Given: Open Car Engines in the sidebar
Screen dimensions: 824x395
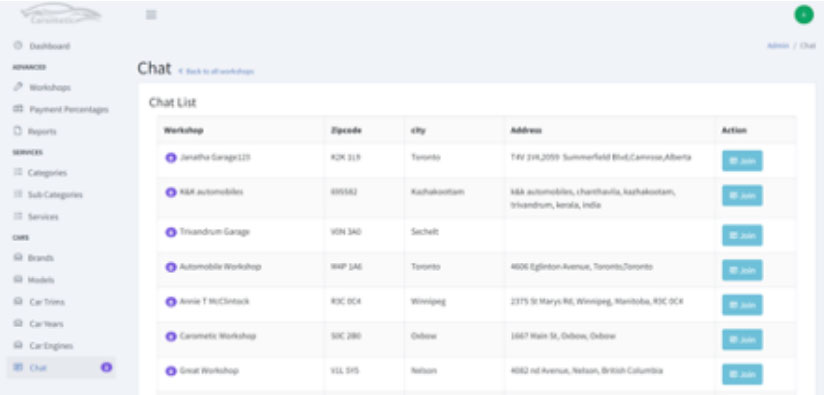Looking at the screenshot, I should coord(51,346).
